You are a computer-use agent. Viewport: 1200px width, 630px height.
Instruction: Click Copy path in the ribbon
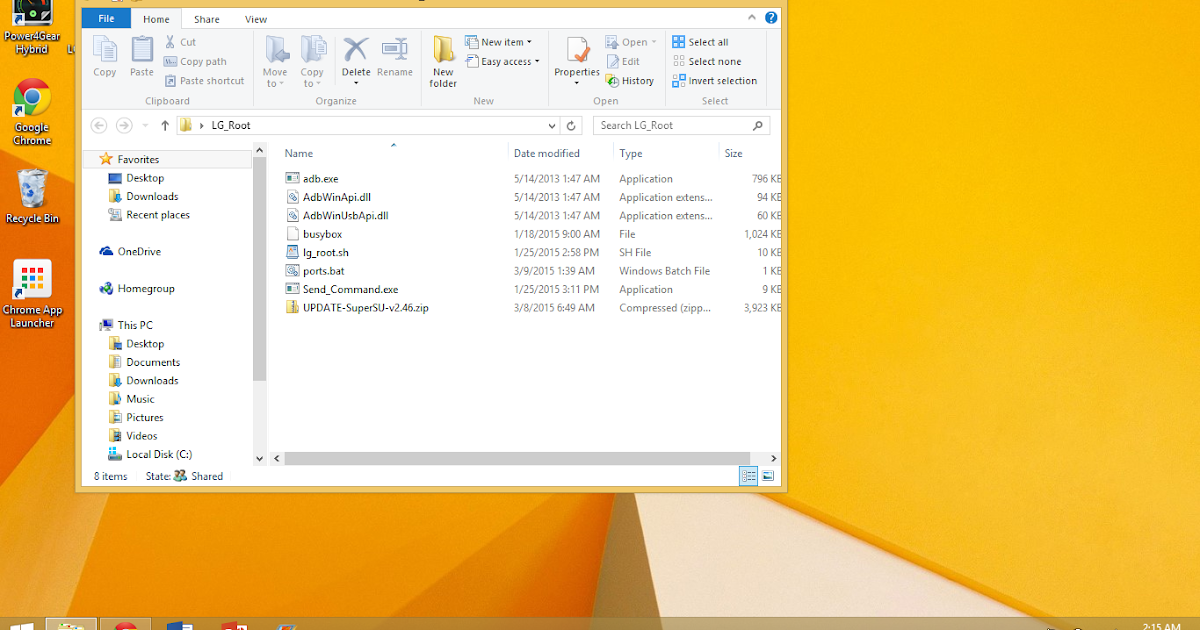click(195, 61)
